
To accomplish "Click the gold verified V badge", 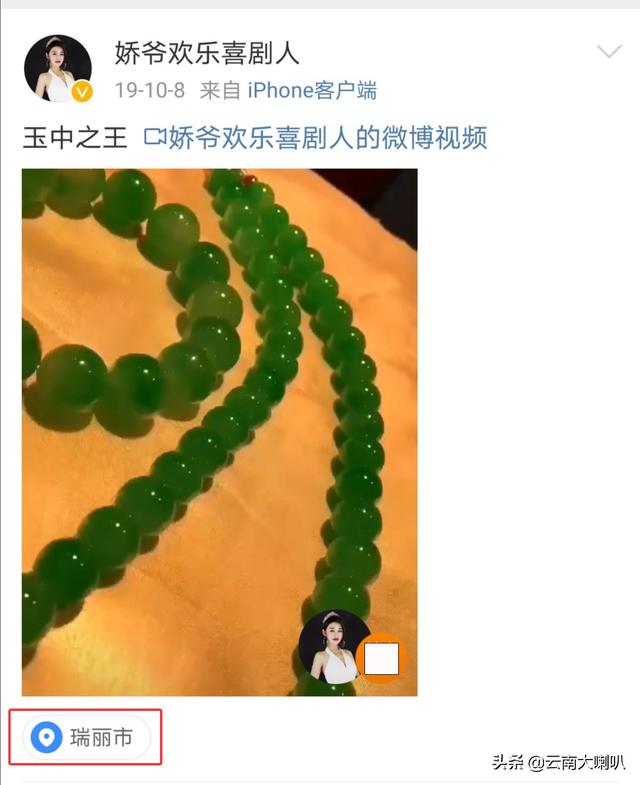I will (x=82, y=92).
